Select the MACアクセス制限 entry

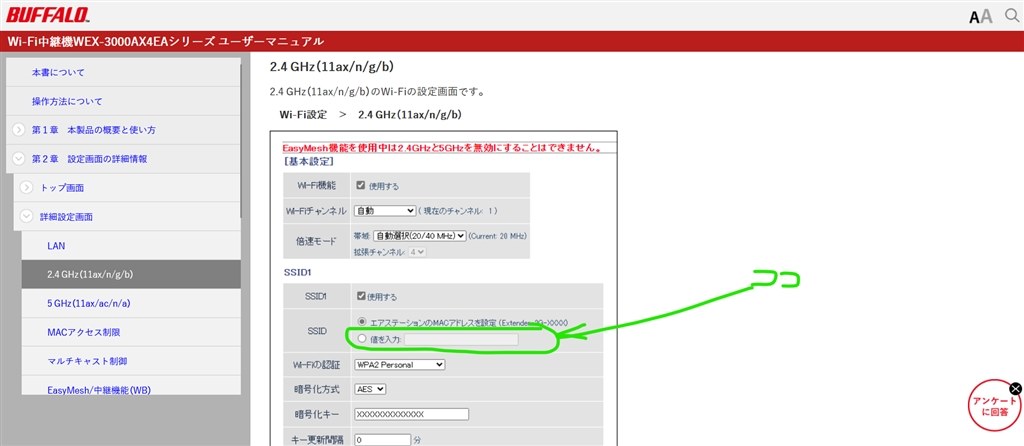tap(131, 332)
